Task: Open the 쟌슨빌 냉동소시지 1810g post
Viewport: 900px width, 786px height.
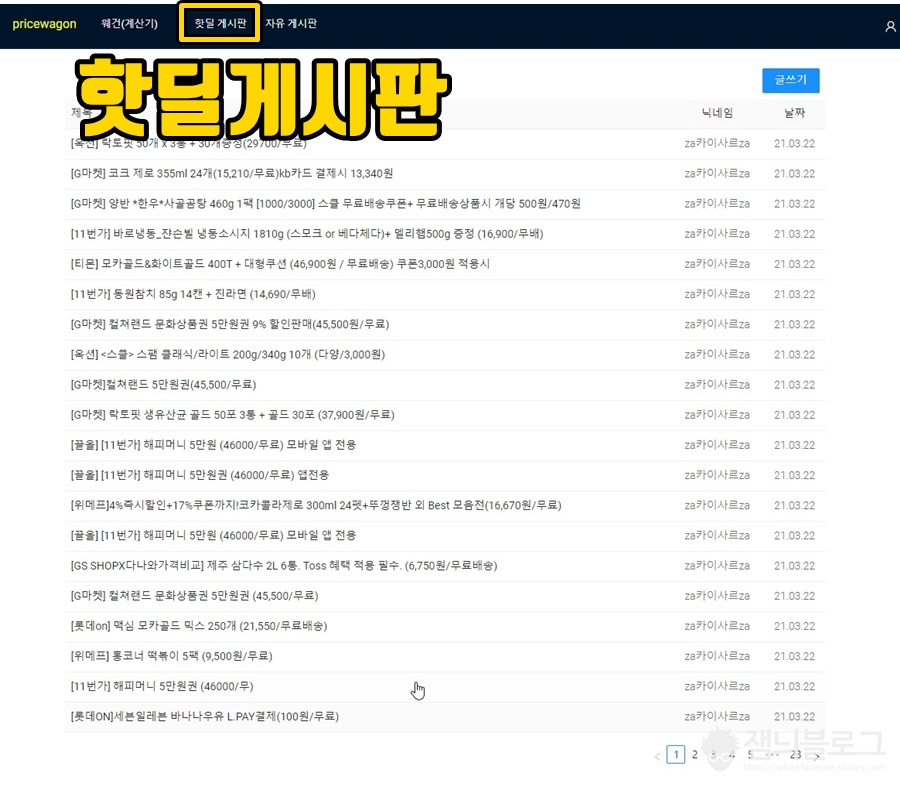Action: [x=307, y=234]
